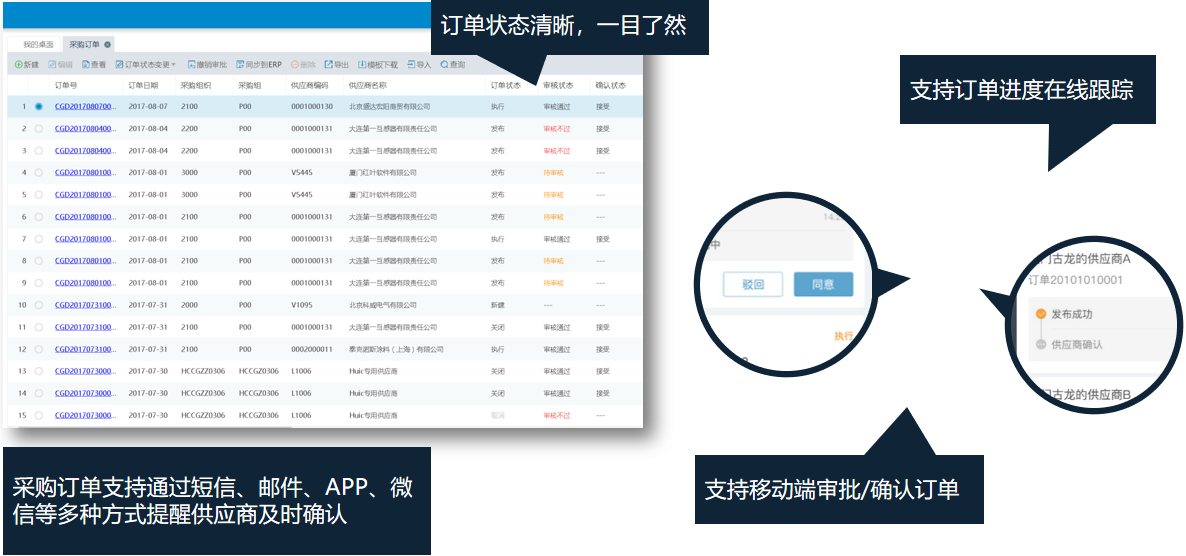Image resolution: width=1186 pixels, height=556 pixels.
Task: Click the 同步到ERP sync icon
Action: click(x=241, y=65)
